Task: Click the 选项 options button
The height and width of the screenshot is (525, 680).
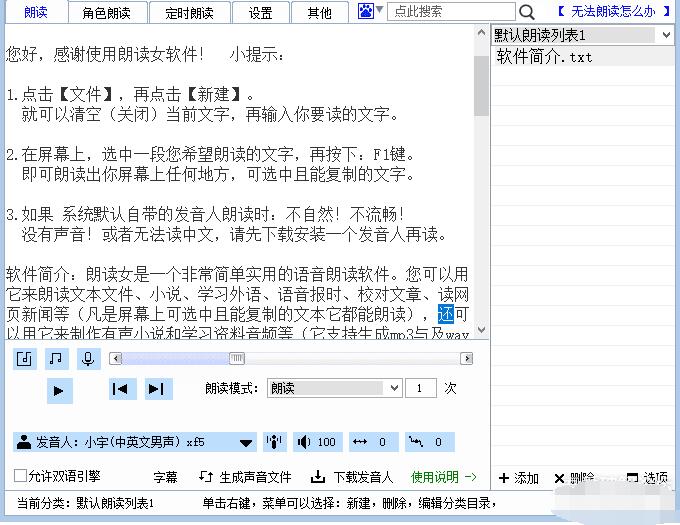Action: [647, 478]
